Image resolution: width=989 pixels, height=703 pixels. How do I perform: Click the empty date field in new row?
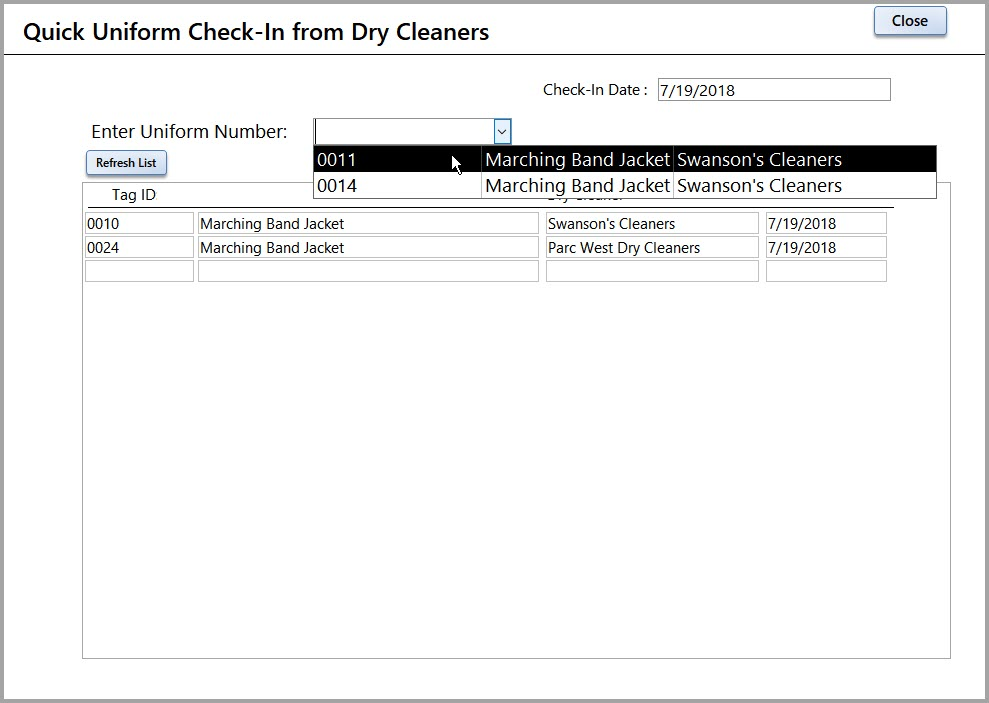[x=826, y=271]
